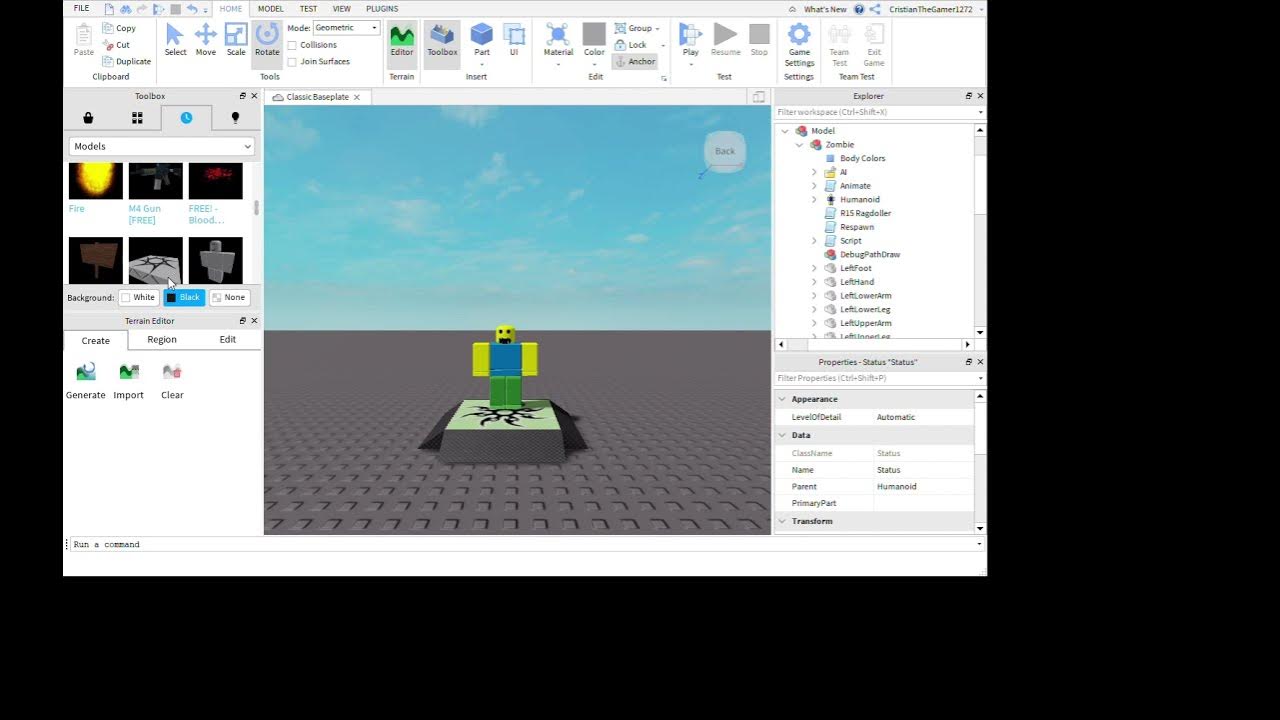Select the gray R15 dummy model thumbnail
1280x720 pixels.
216,260
